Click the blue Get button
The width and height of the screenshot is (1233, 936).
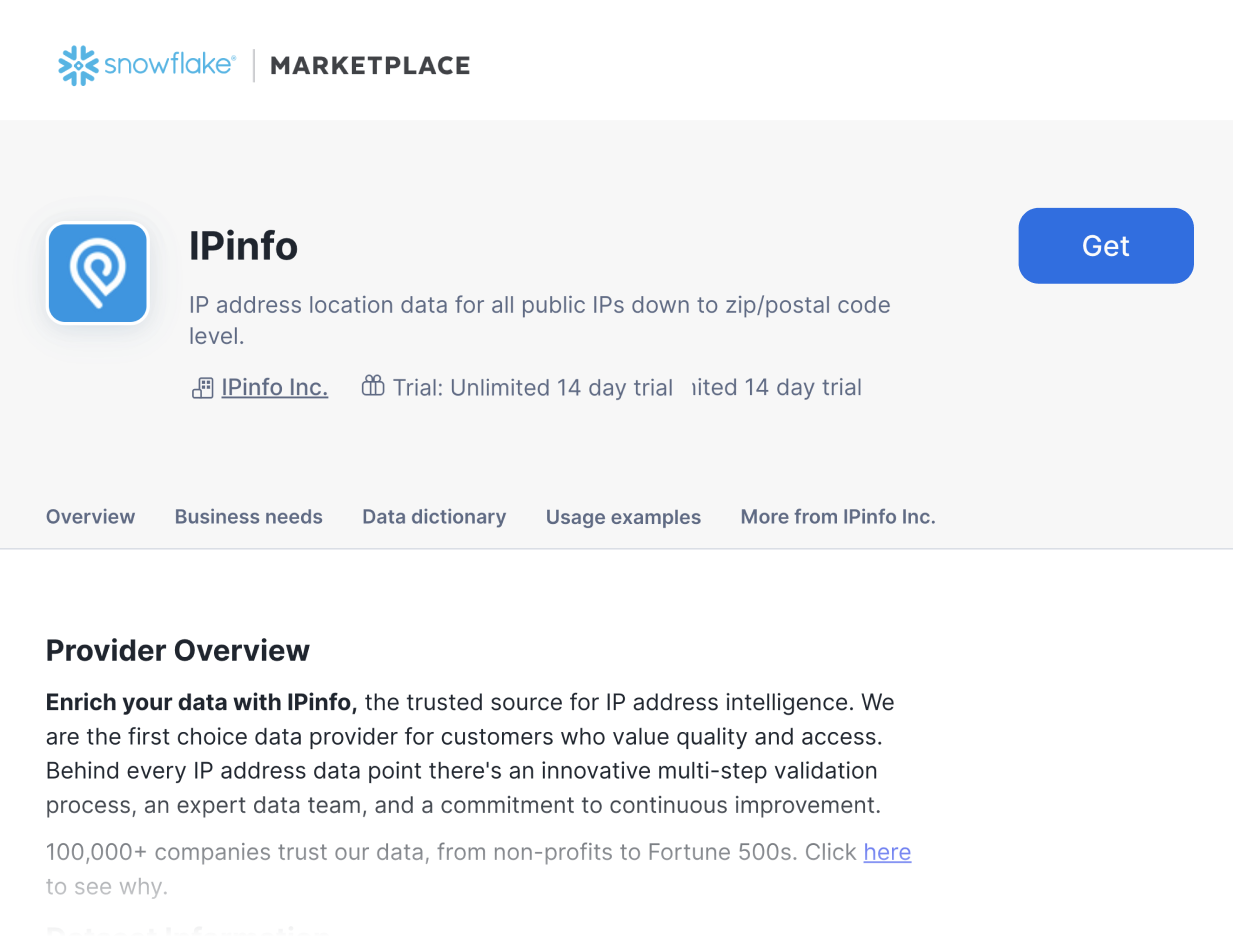[x=1105, y=245]
